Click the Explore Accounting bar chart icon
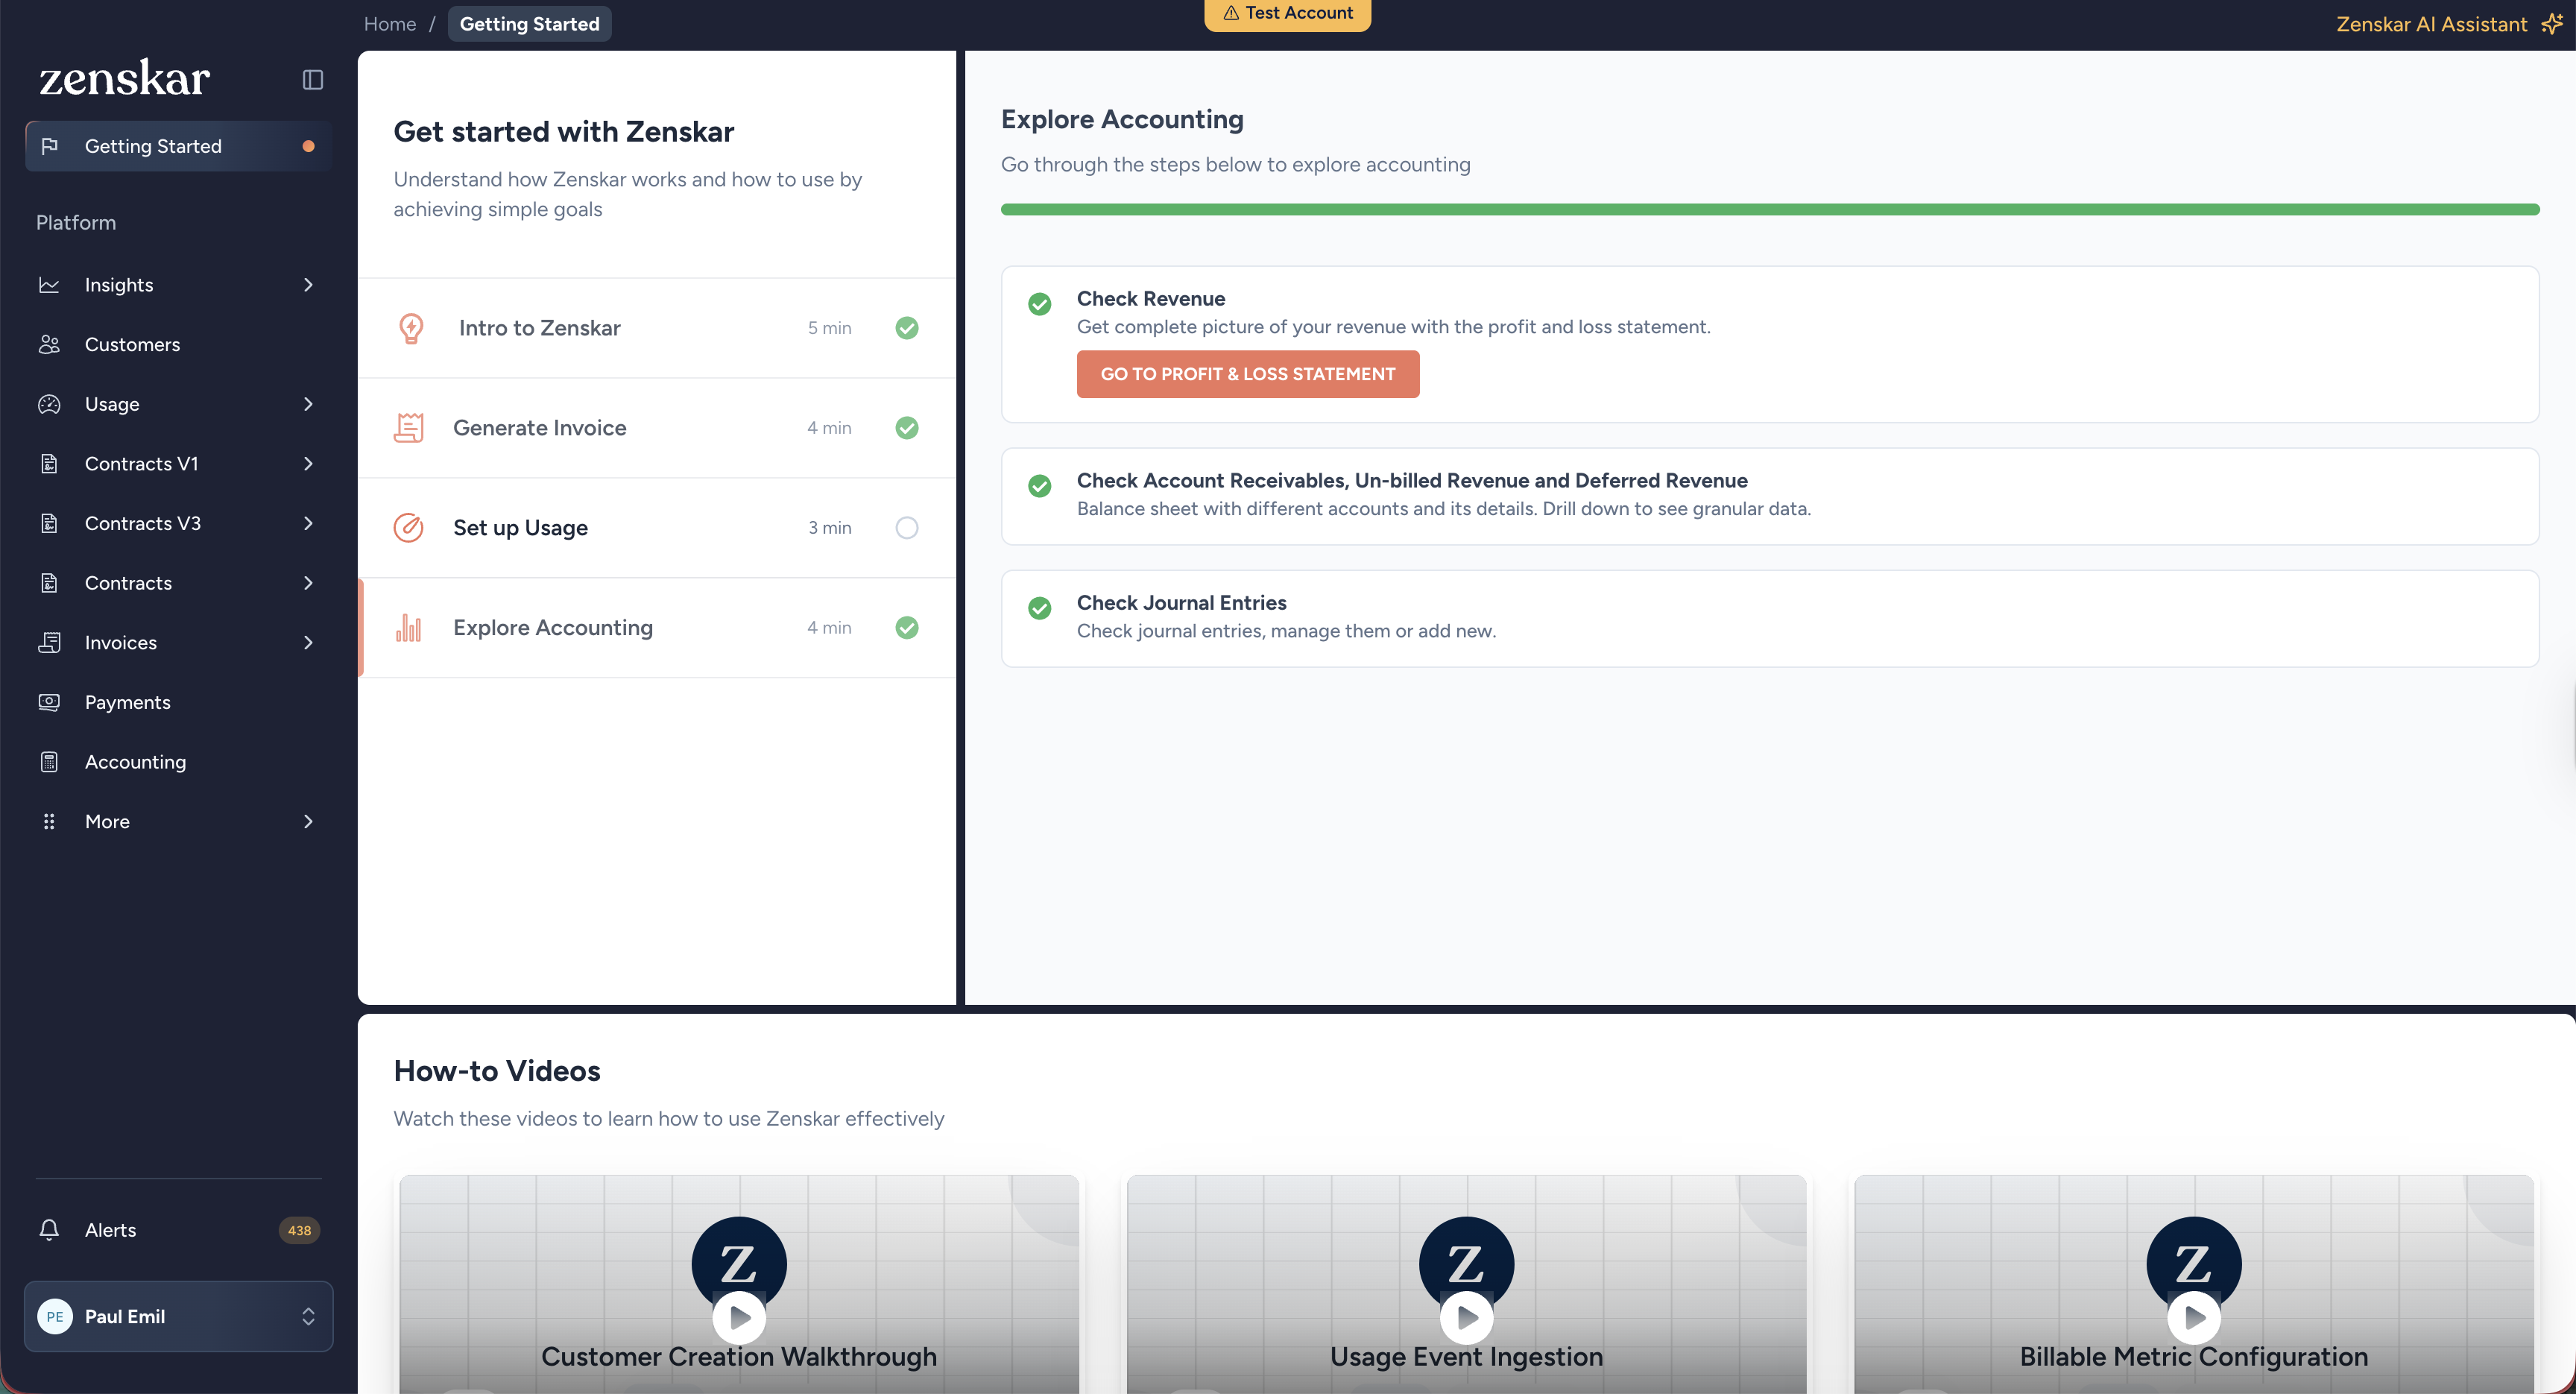2576x1394 pixels. [408, 628]
